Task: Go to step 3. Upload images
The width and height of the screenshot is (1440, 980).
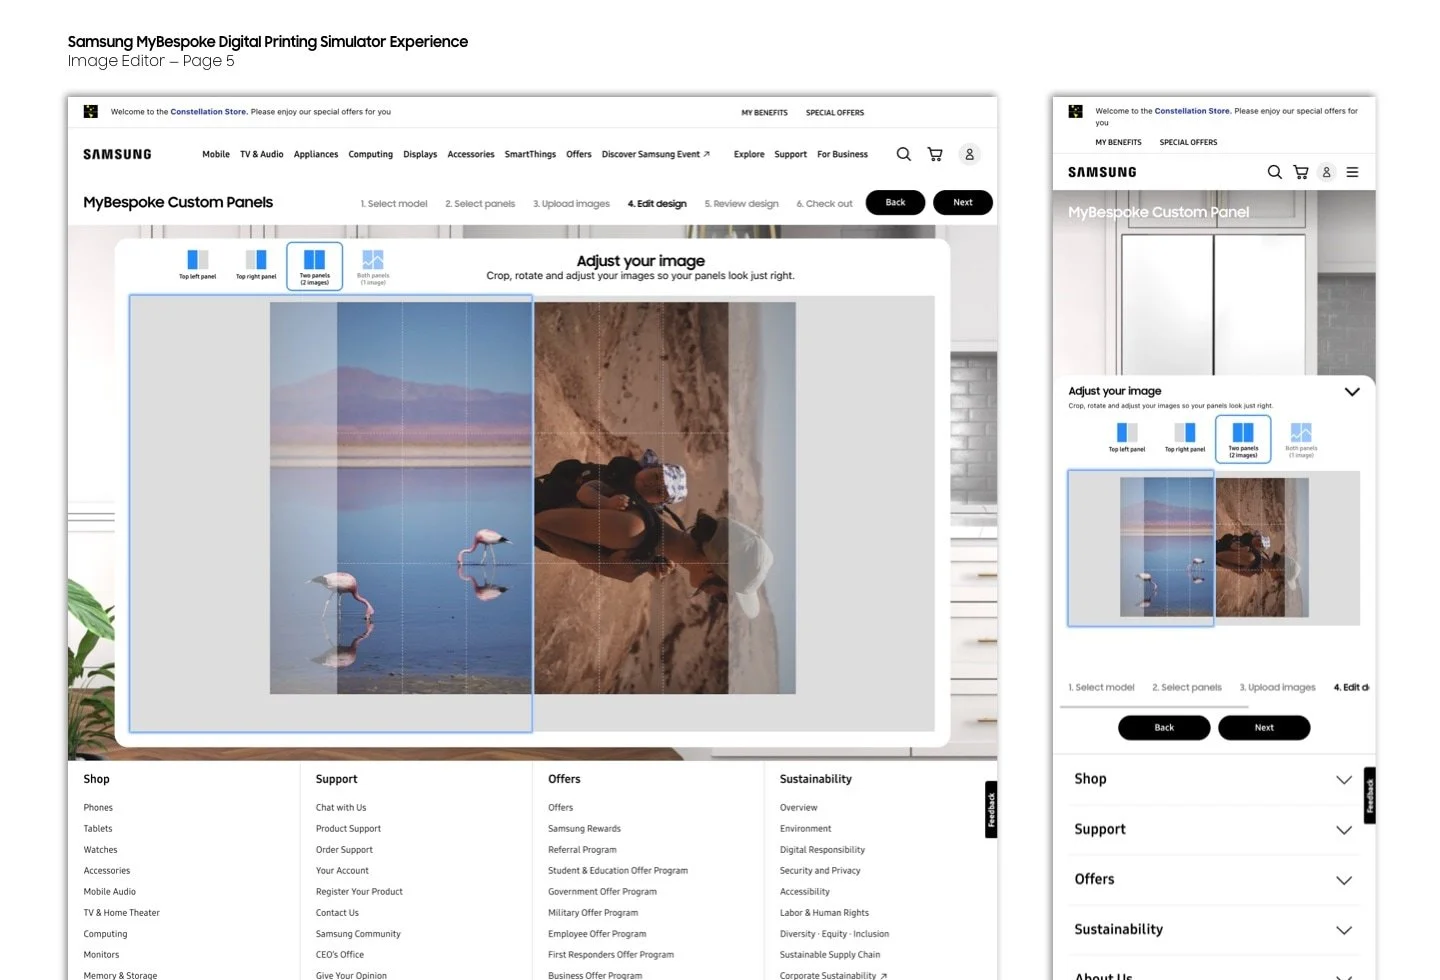Action: [571, 204]
